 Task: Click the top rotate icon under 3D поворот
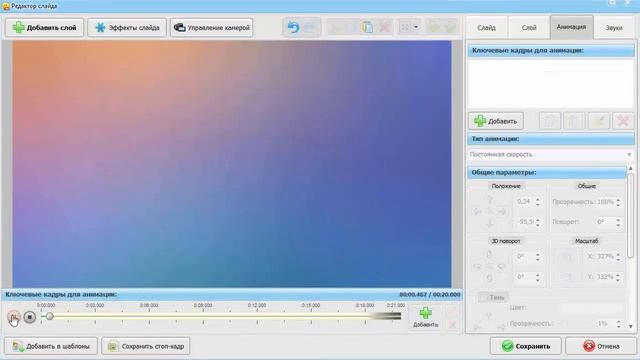(x=489, y=255)
